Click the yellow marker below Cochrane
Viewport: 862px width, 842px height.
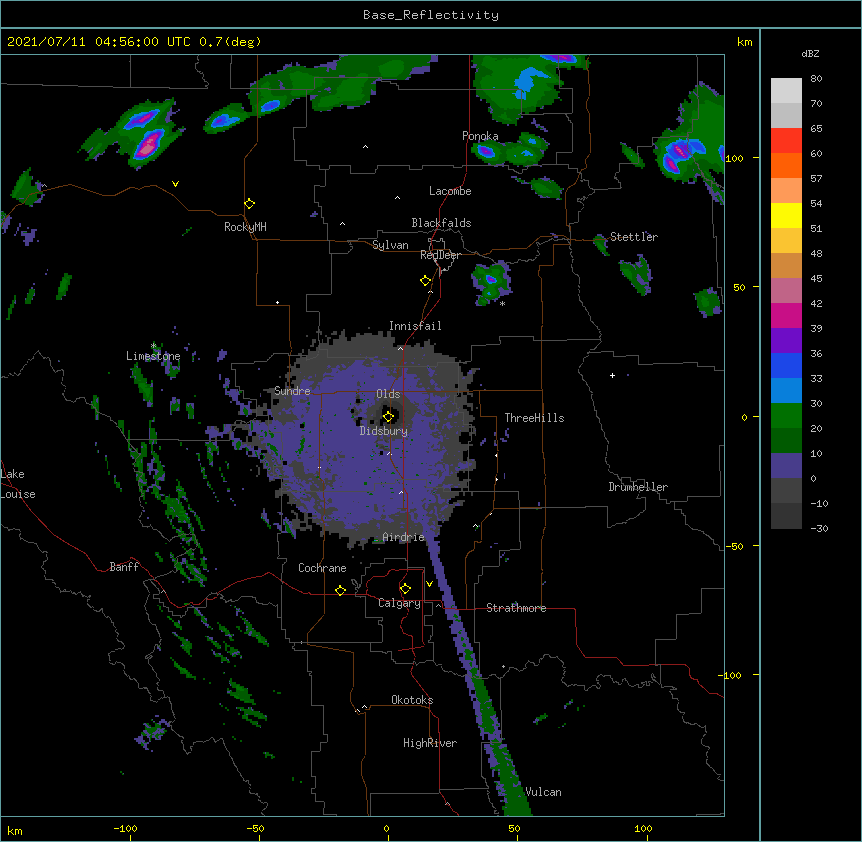(x=340, y=590)
